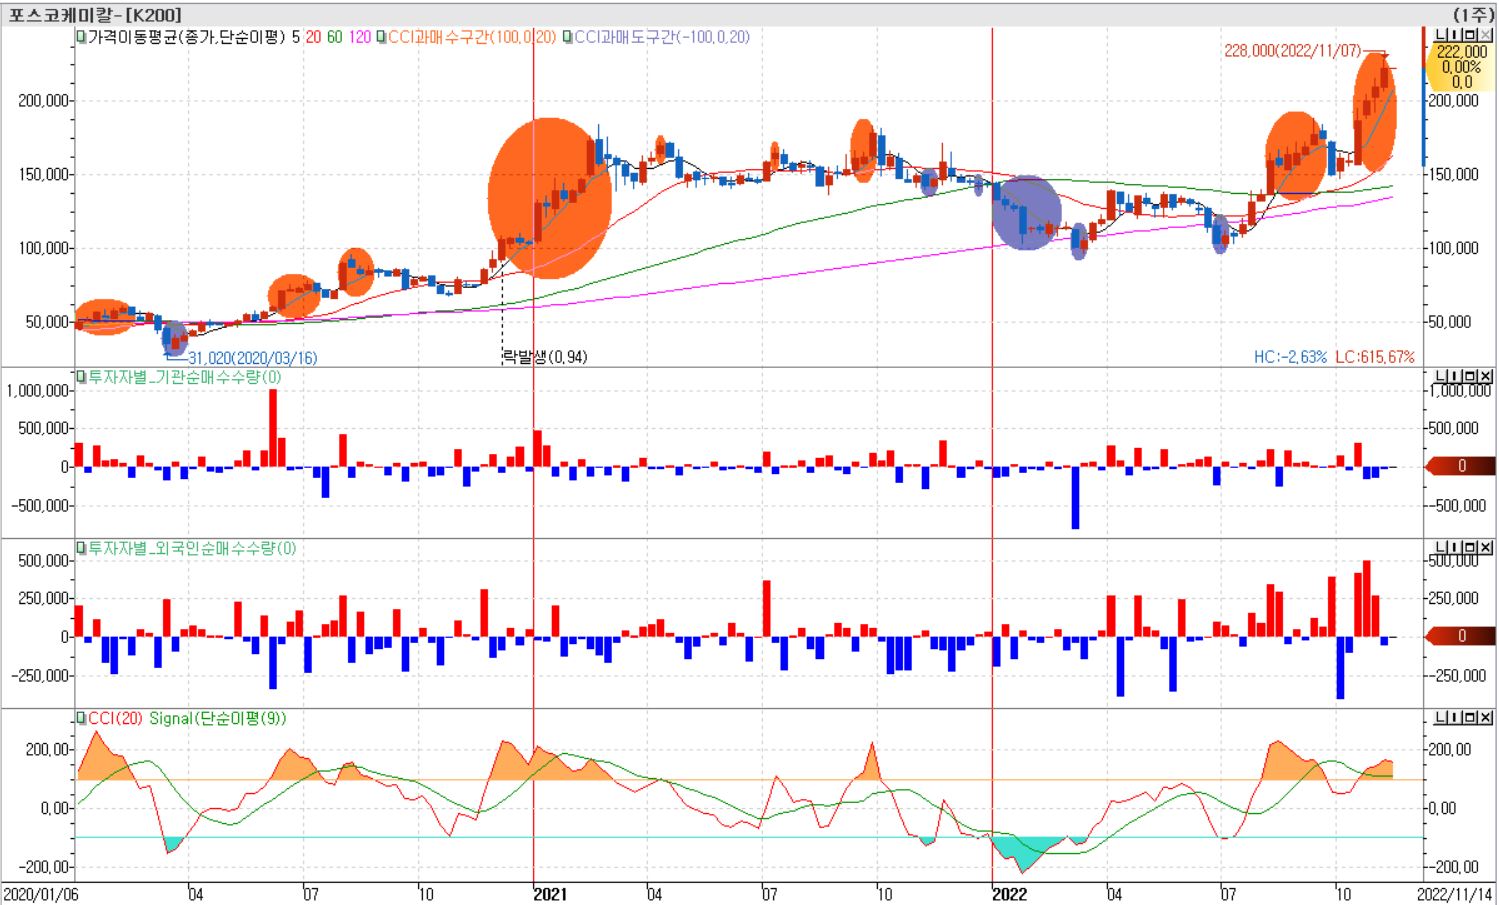The height and width of the screenshot is (905, 1499).
Task: Select the CCI과매도구간(-100,0,20) label
Action: [x=662, y=37]
